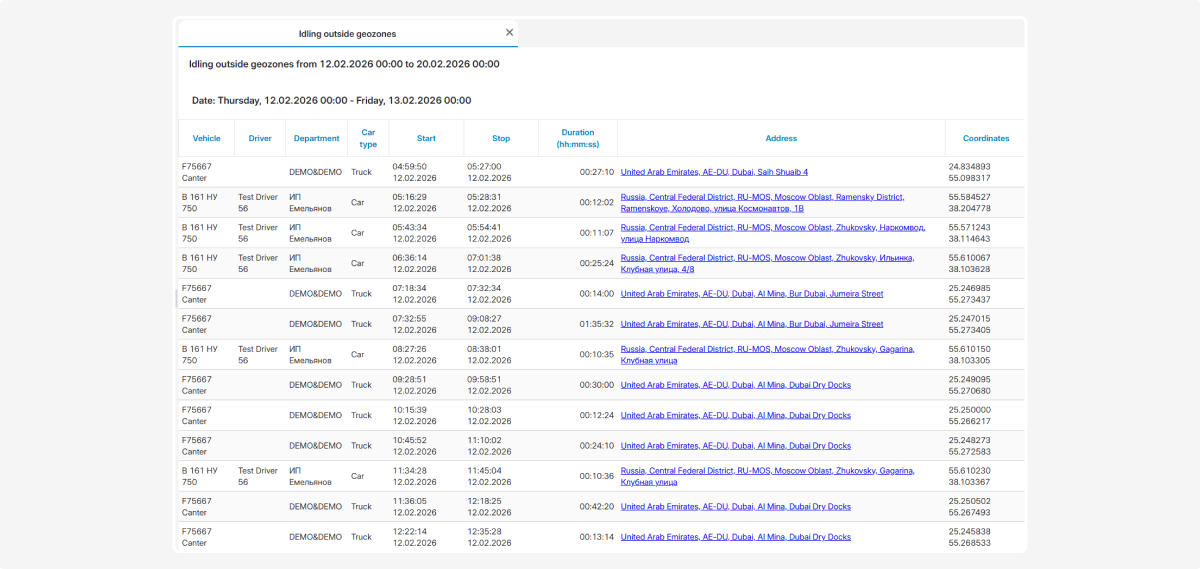
Task: Click the Car type column header
Action: 368,138
